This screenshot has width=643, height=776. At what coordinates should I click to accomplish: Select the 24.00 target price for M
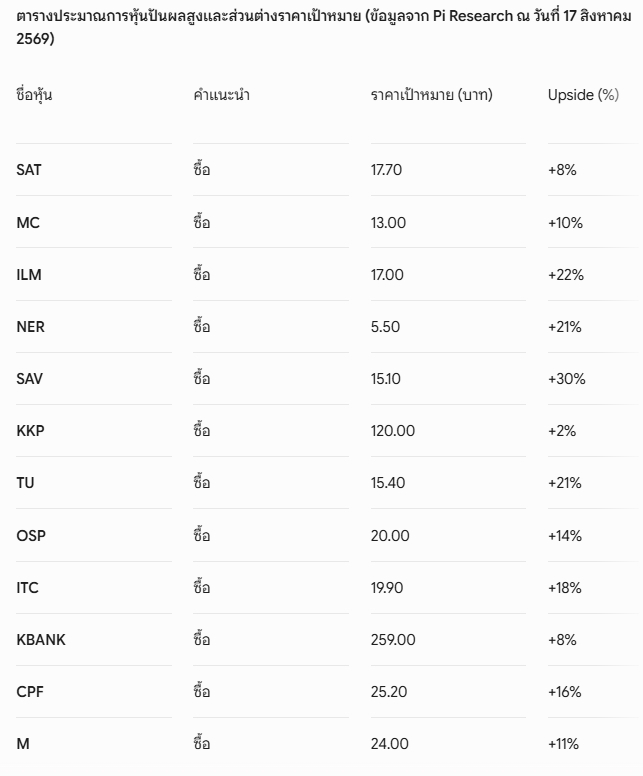coord(390,743)
